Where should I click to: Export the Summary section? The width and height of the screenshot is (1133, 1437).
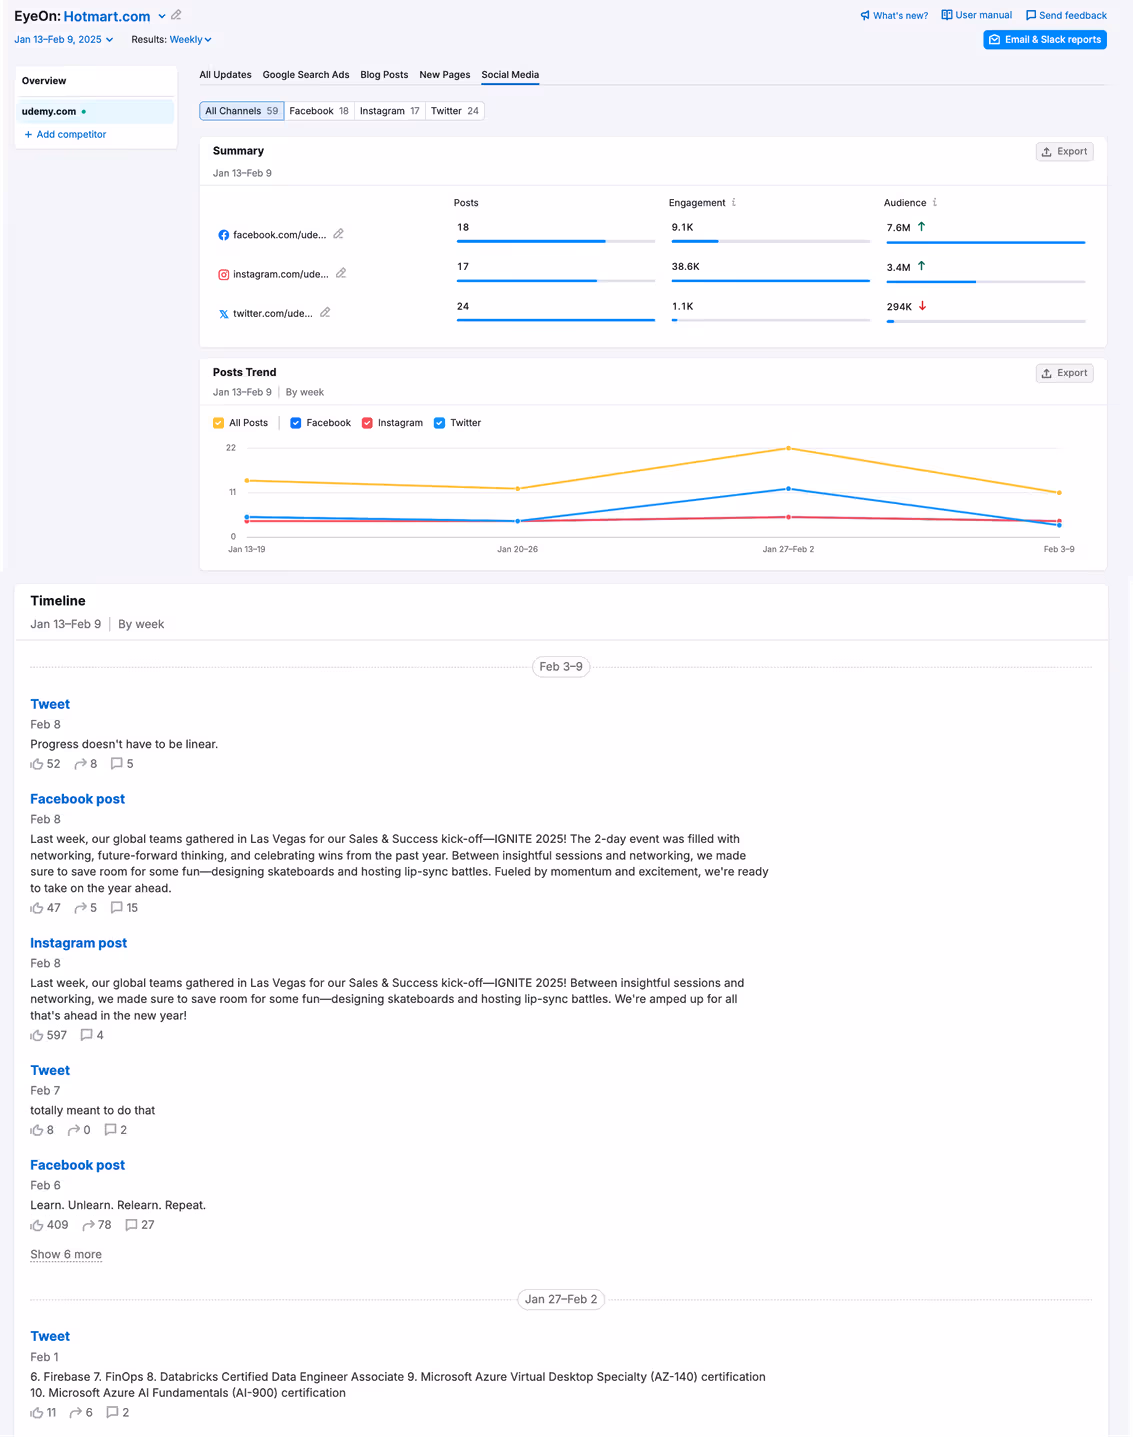click(1065, 152)
